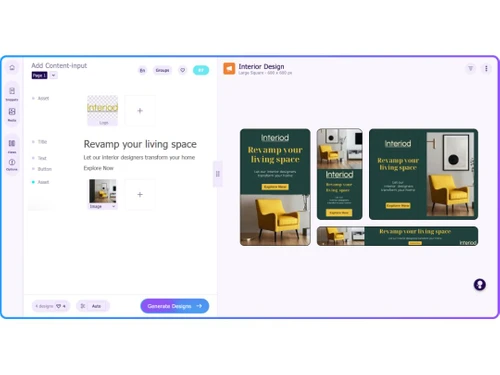Open the Options panel in sidebar
The image size is (500, 375).
[12, 165]
